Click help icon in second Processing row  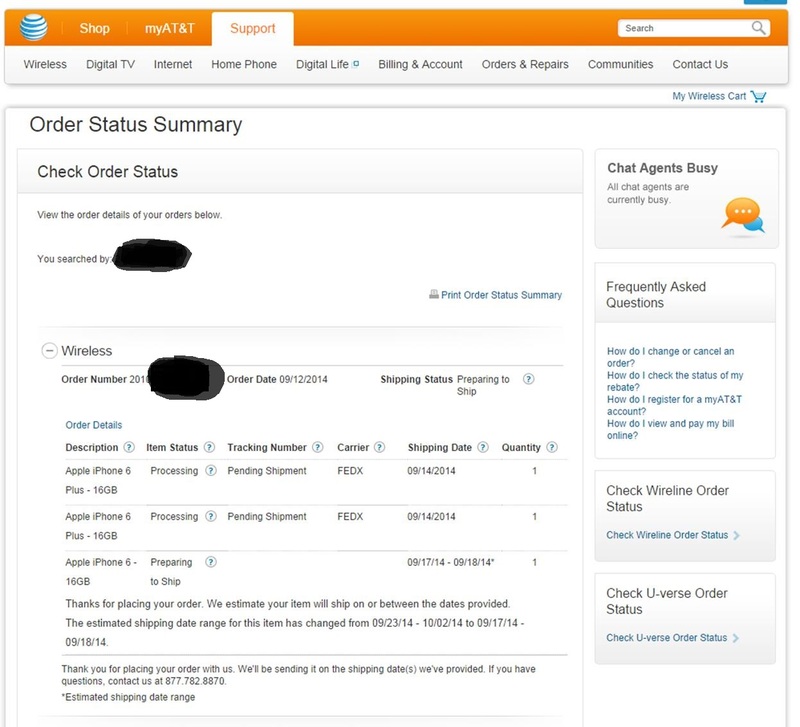tap(211, 516)
